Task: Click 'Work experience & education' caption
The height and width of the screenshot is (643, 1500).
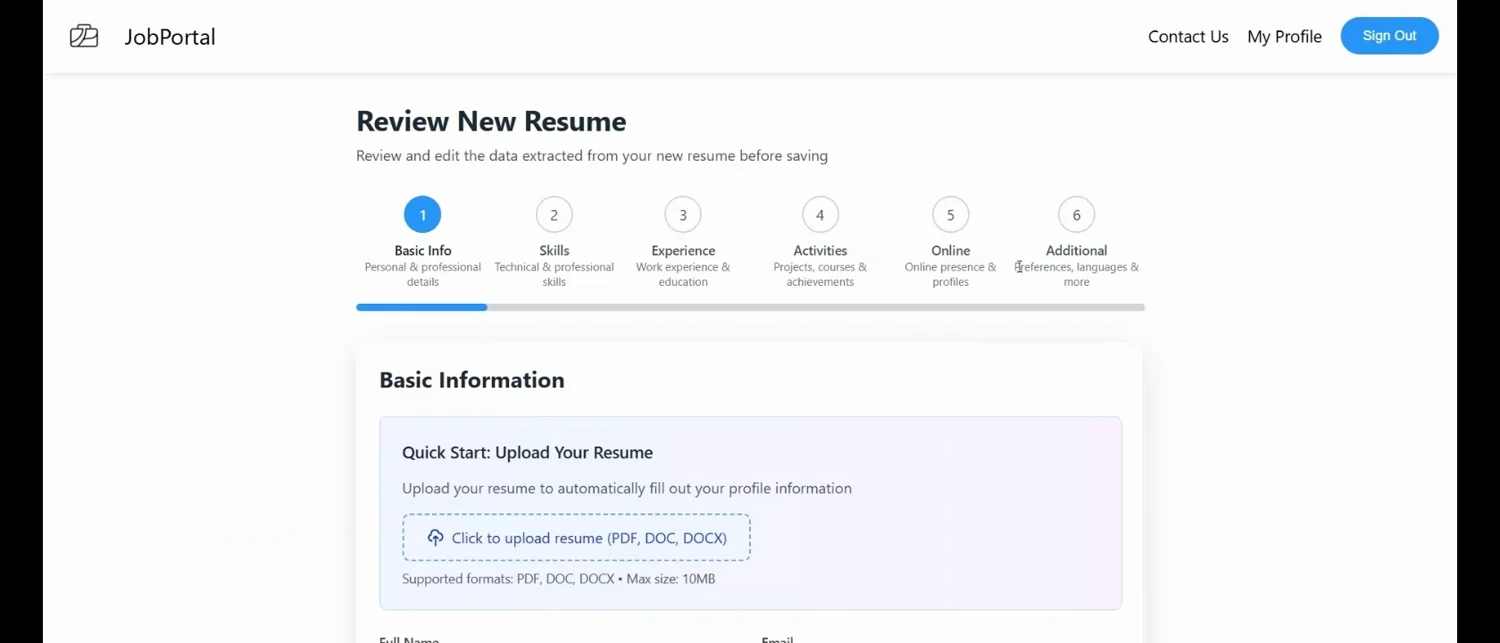Action: tap(683, 275)
